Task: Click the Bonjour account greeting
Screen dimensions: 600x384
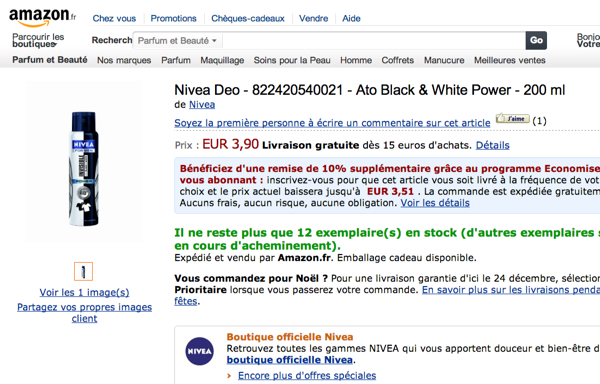Action: coord(588,40)
